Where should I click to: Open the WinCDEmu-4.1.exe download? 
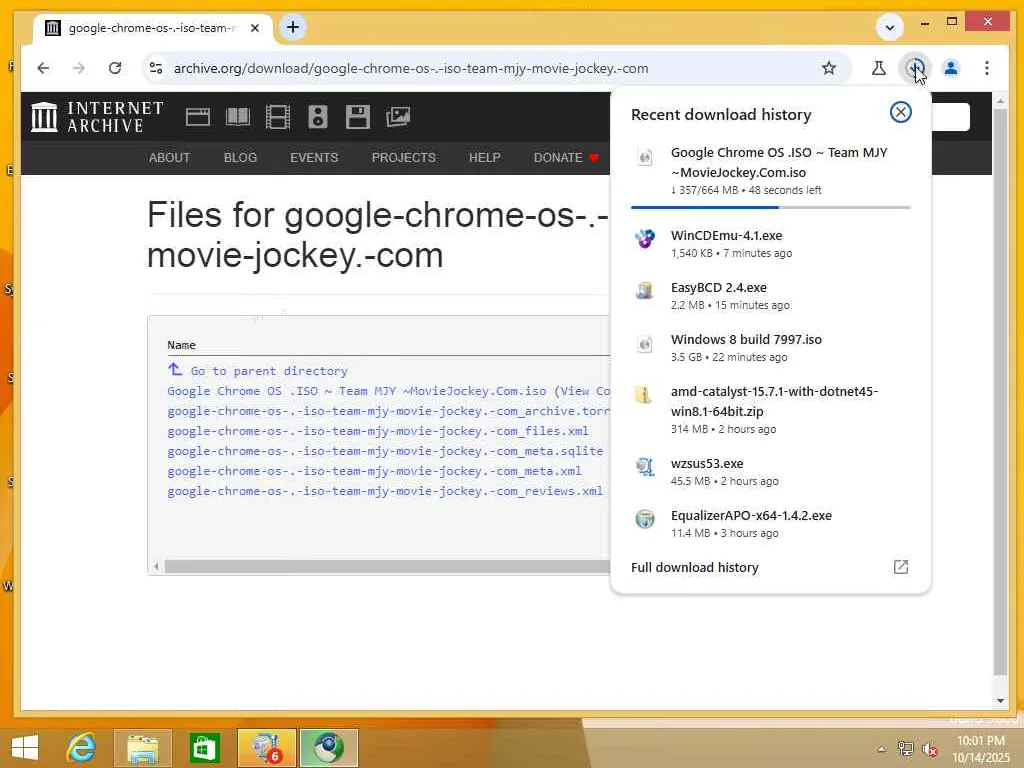771,244
